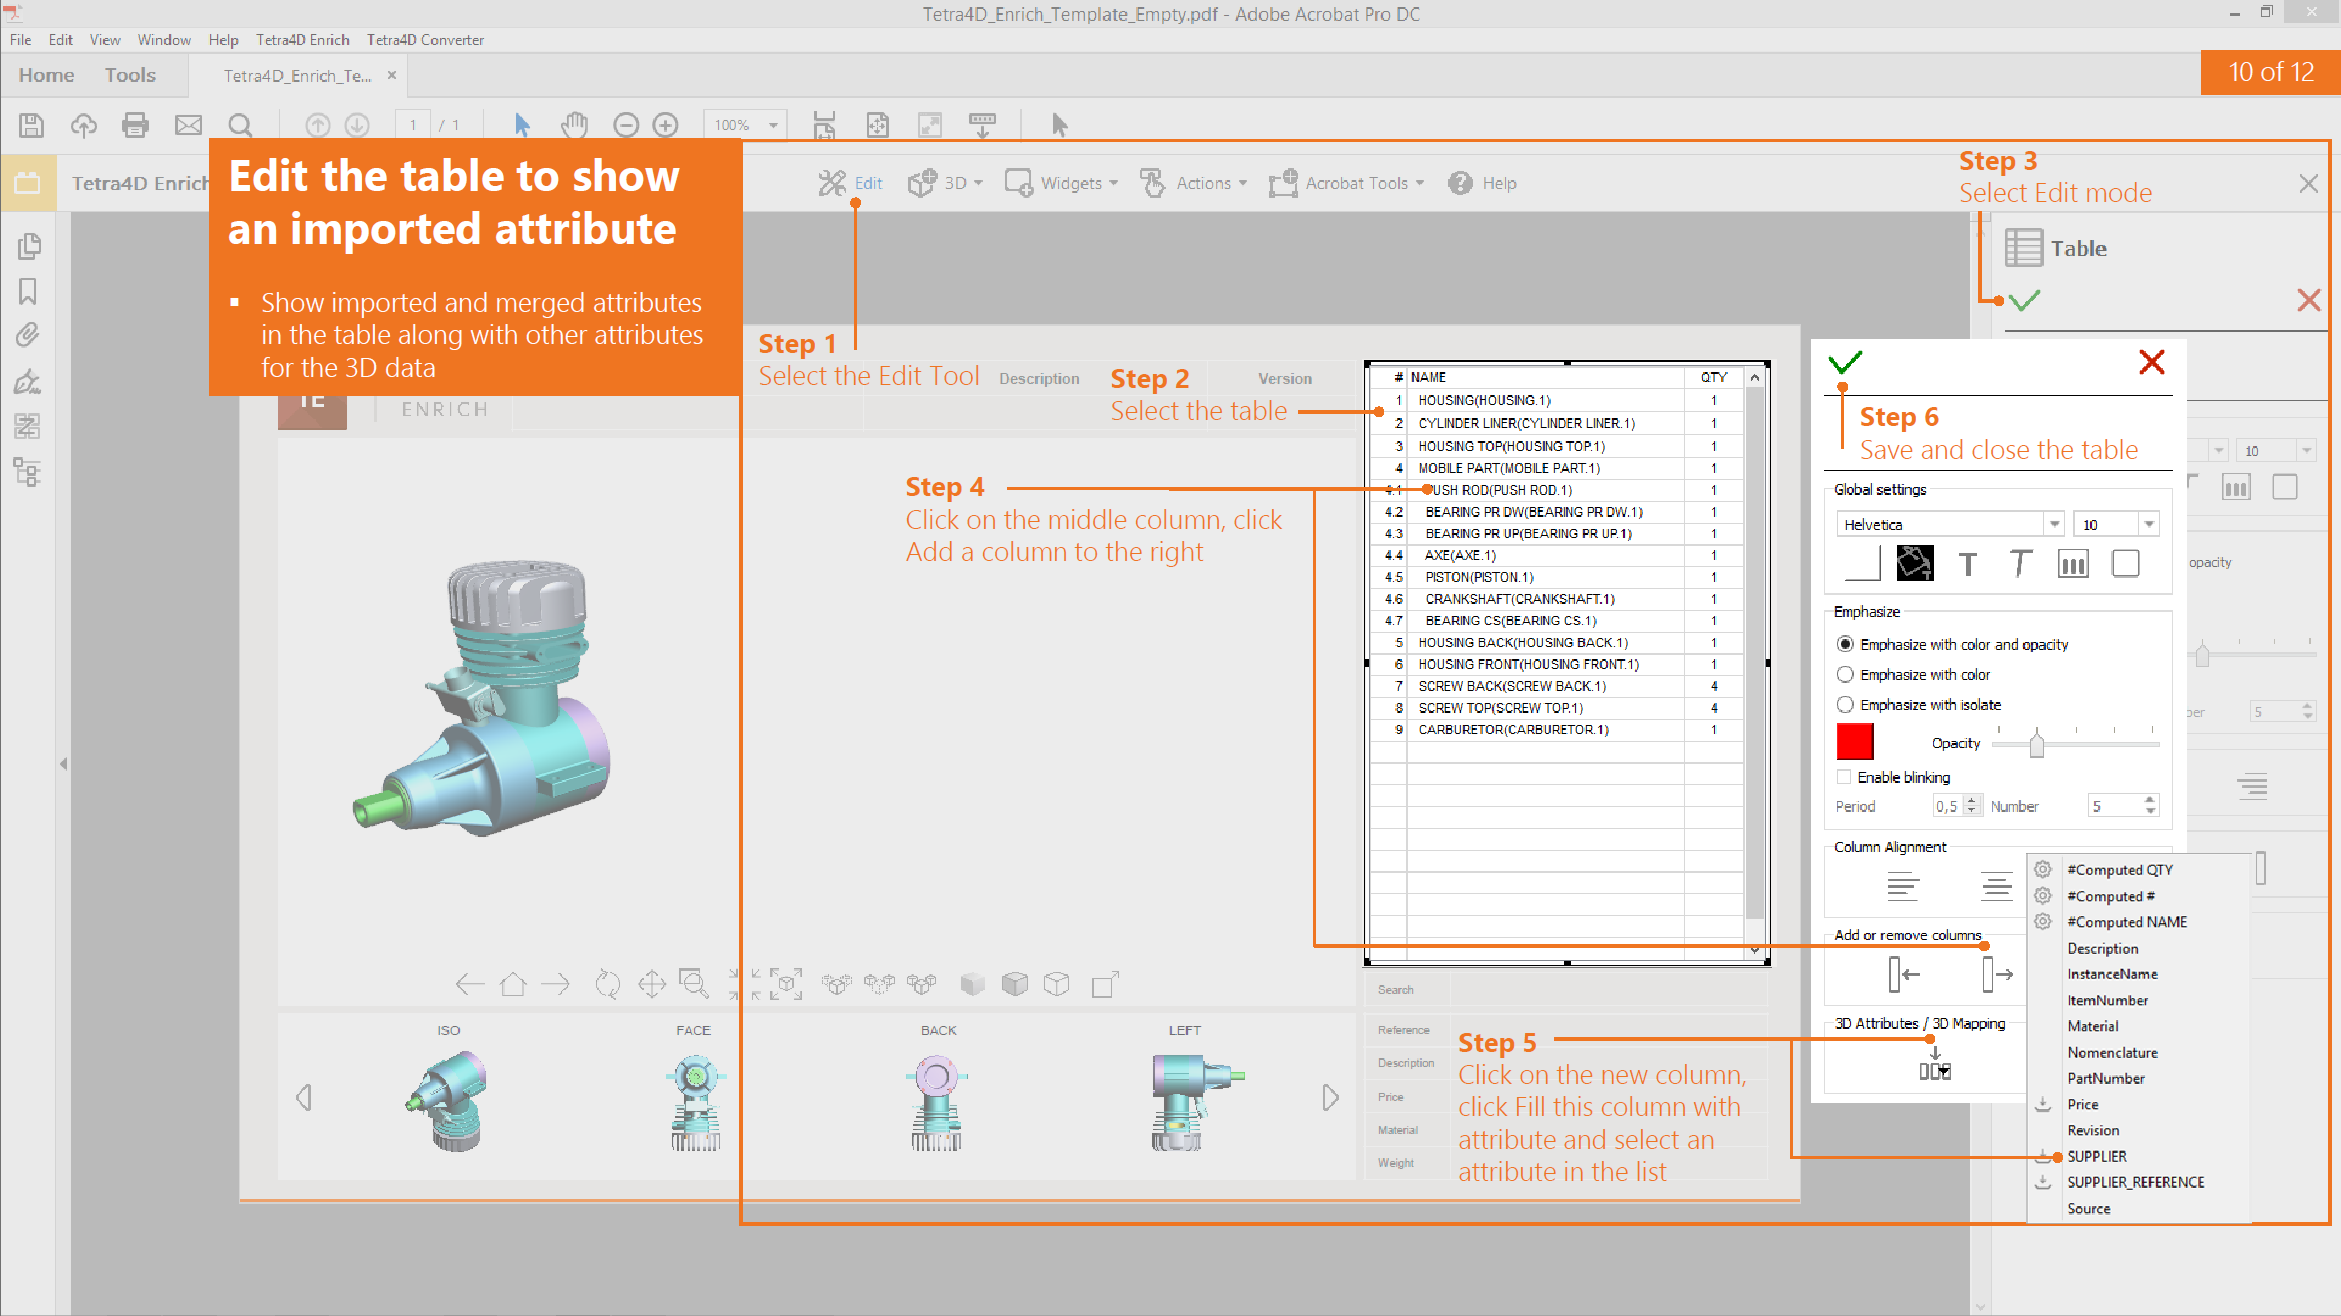Click the text fill color bucket icon
This screenshot has height=1316, width=2341.
1914,564
